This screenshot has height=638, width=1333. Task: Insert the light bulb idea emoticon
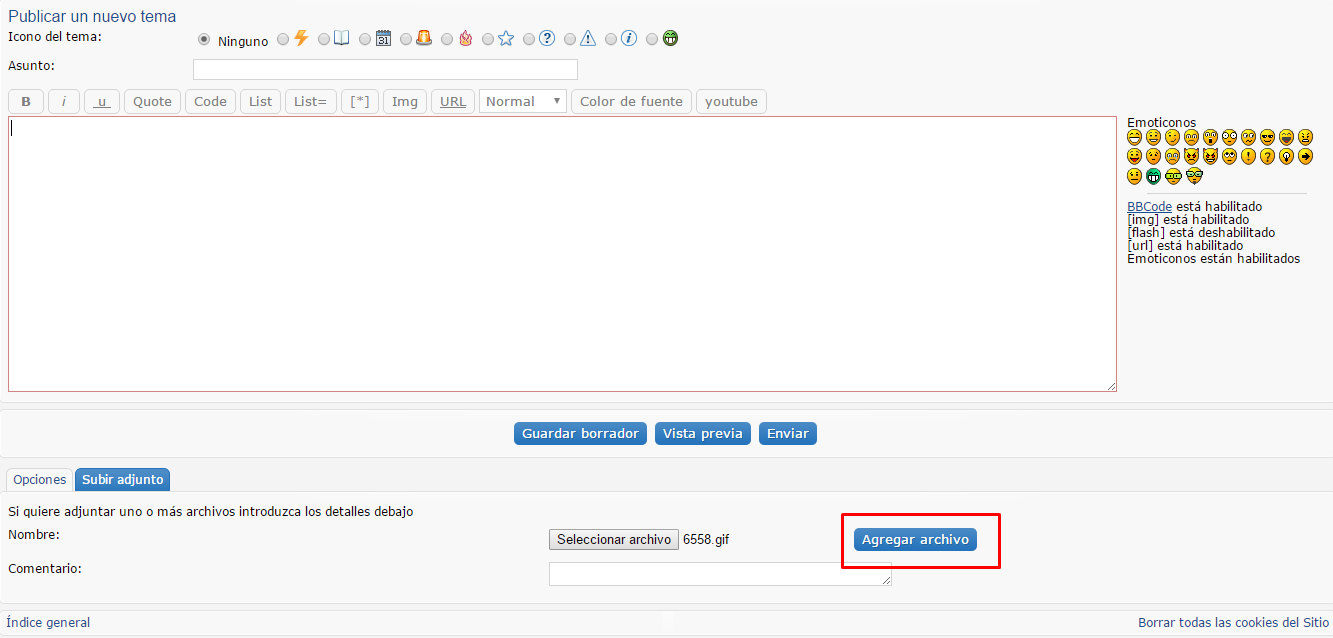point(1286,157)
